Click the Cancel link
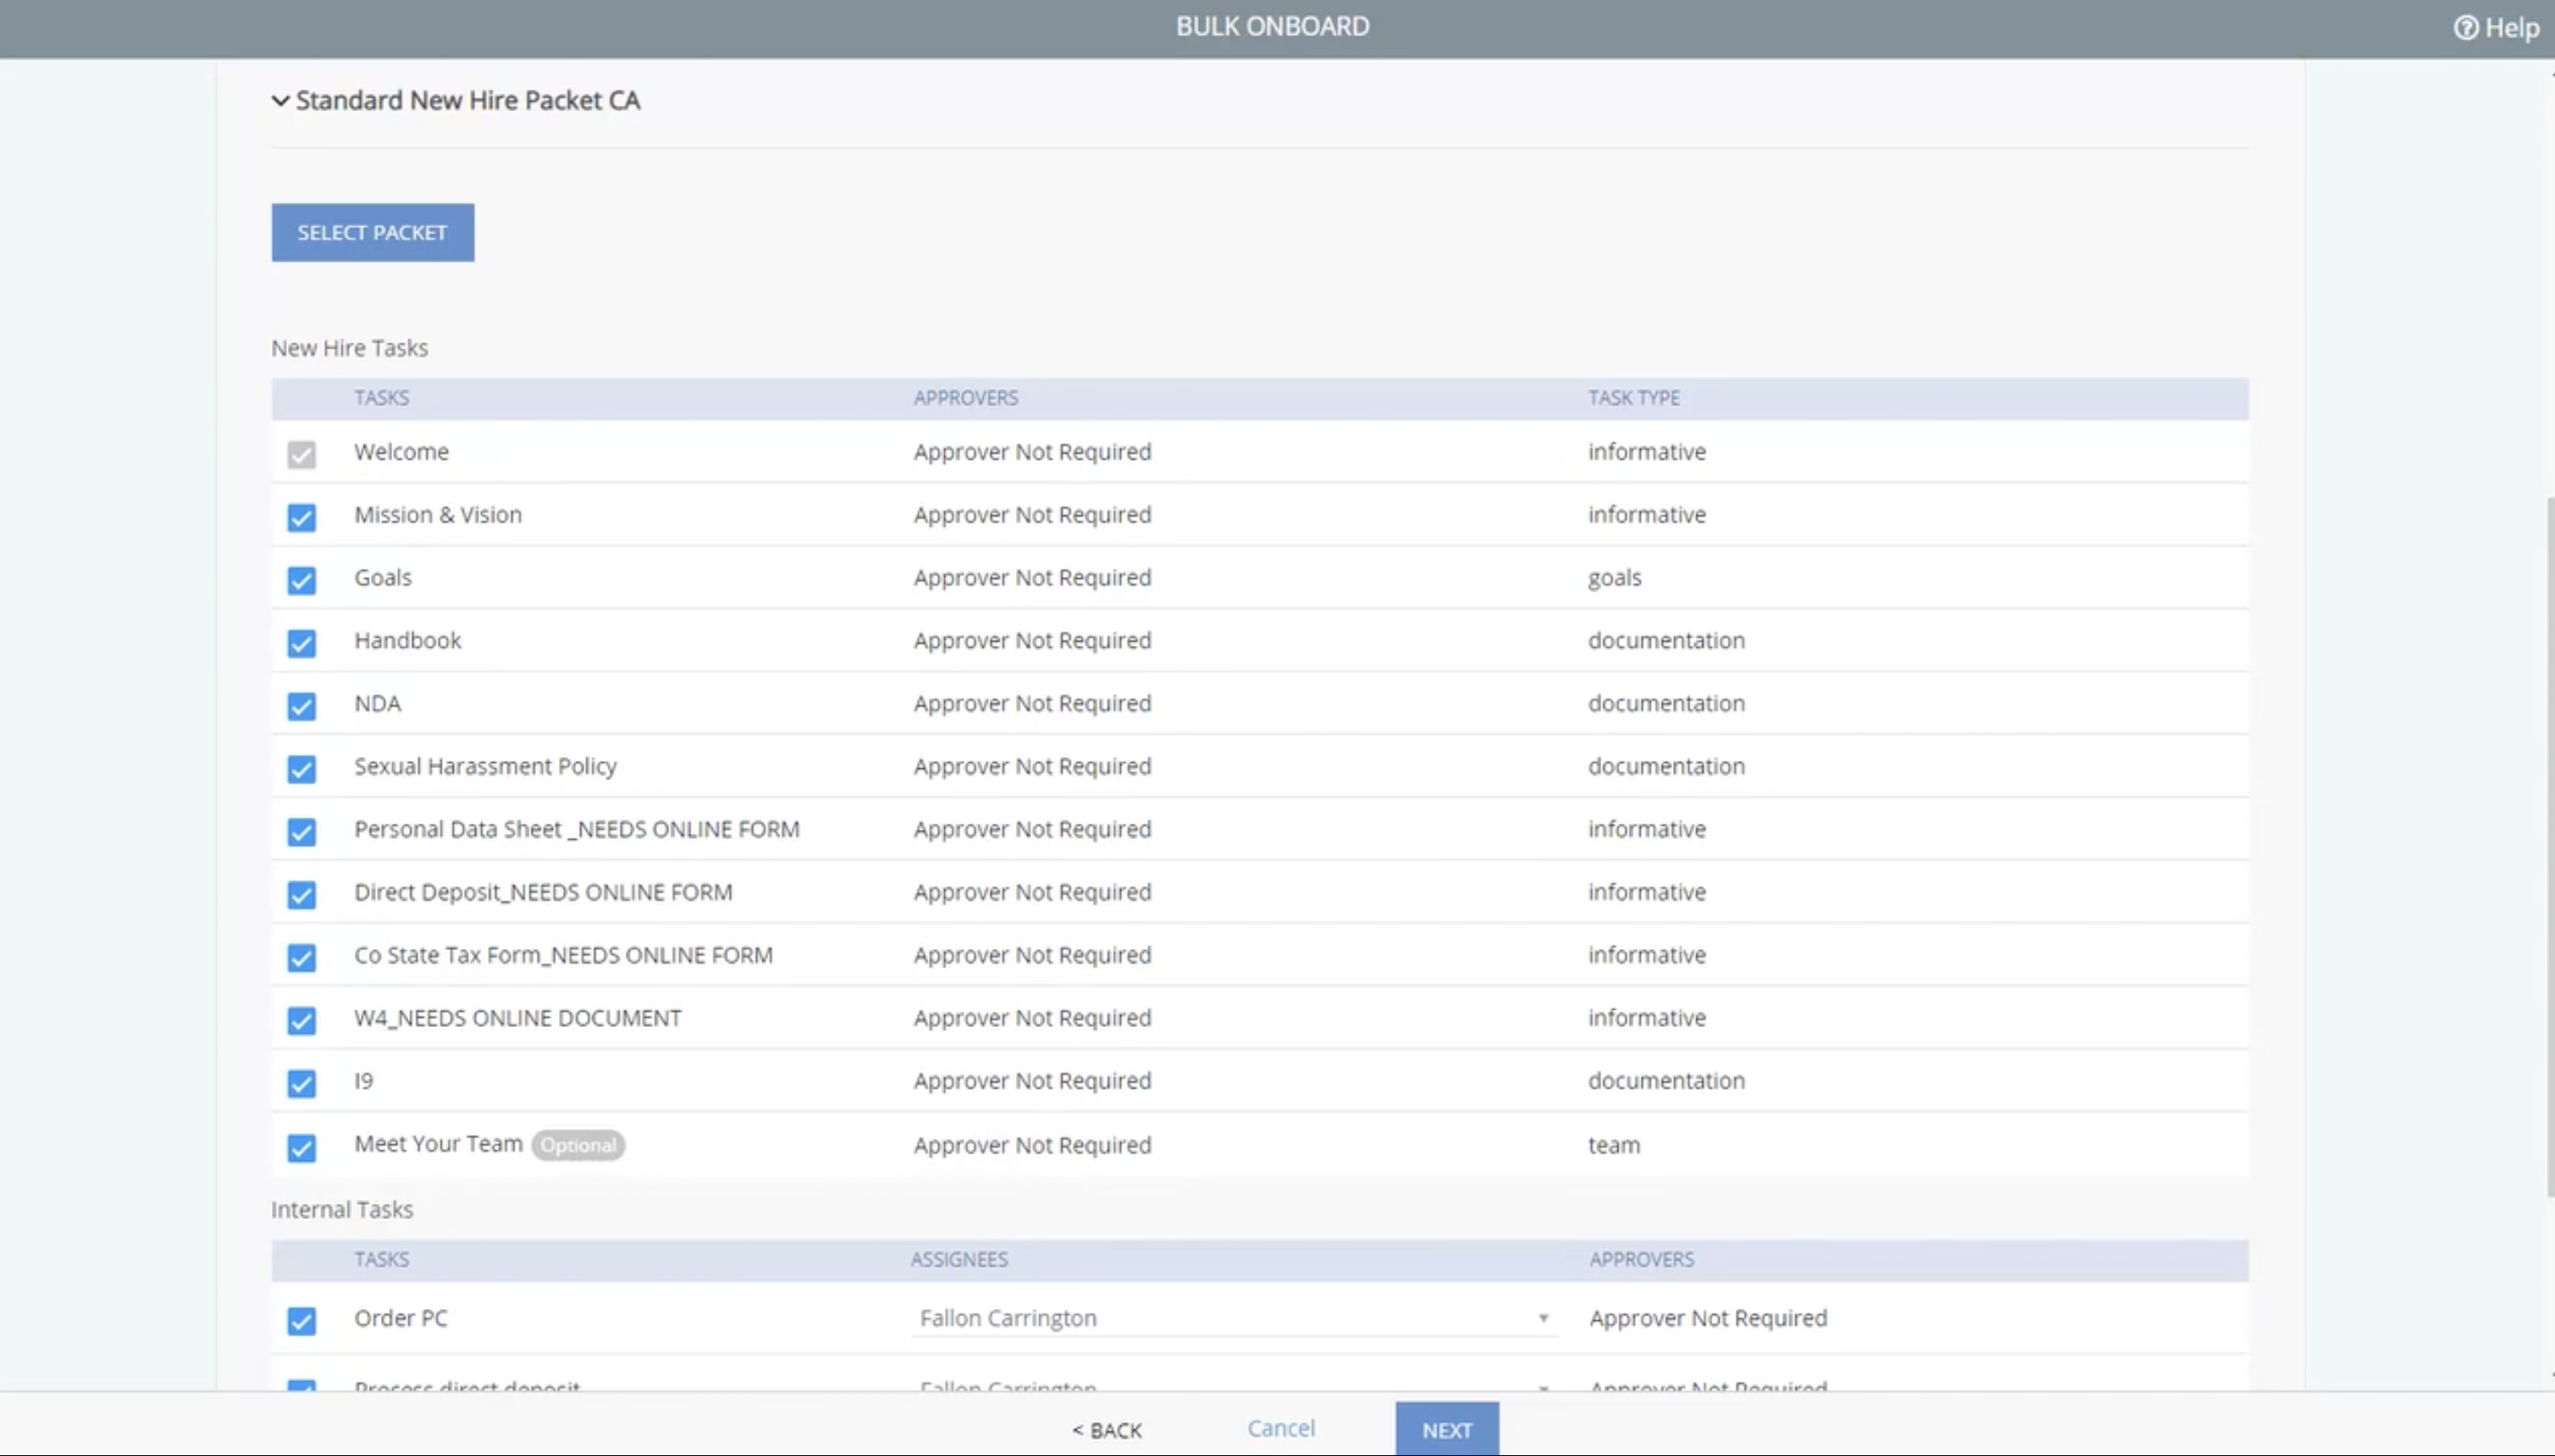 1280,1428
